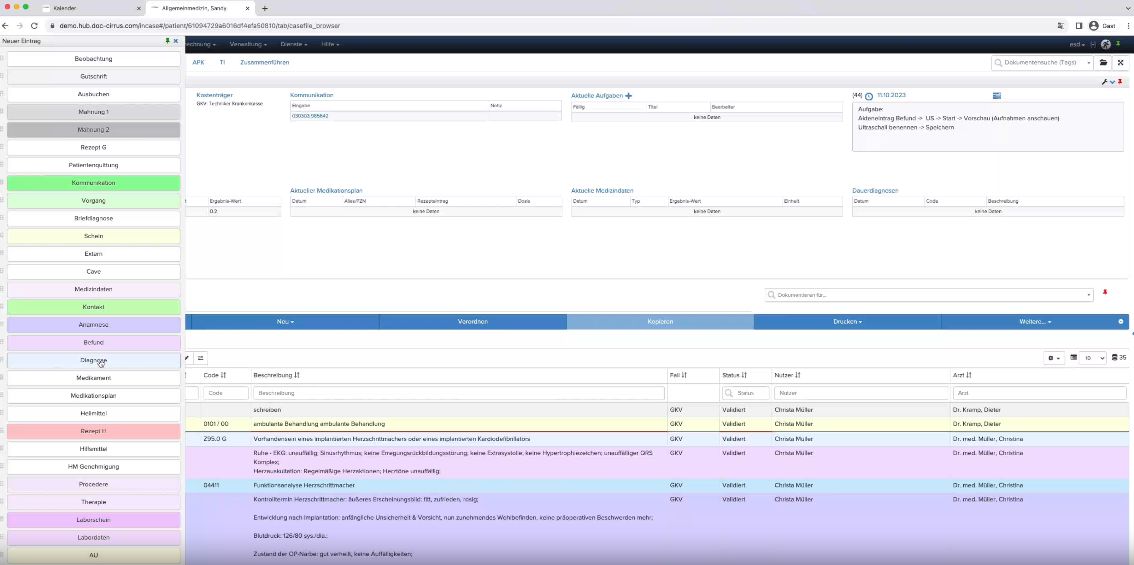Switch to the APK tab
Viewport: 1134px width, 565px height.
tap(198, 63)
